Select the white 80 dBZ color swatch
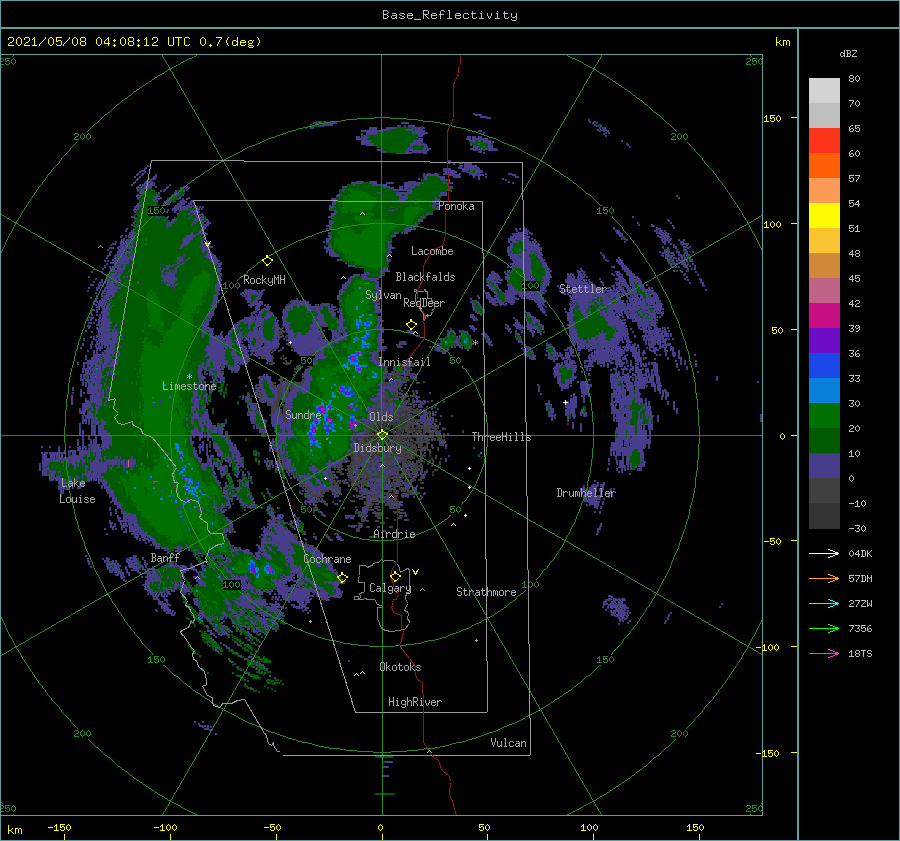 coord(824,90)
